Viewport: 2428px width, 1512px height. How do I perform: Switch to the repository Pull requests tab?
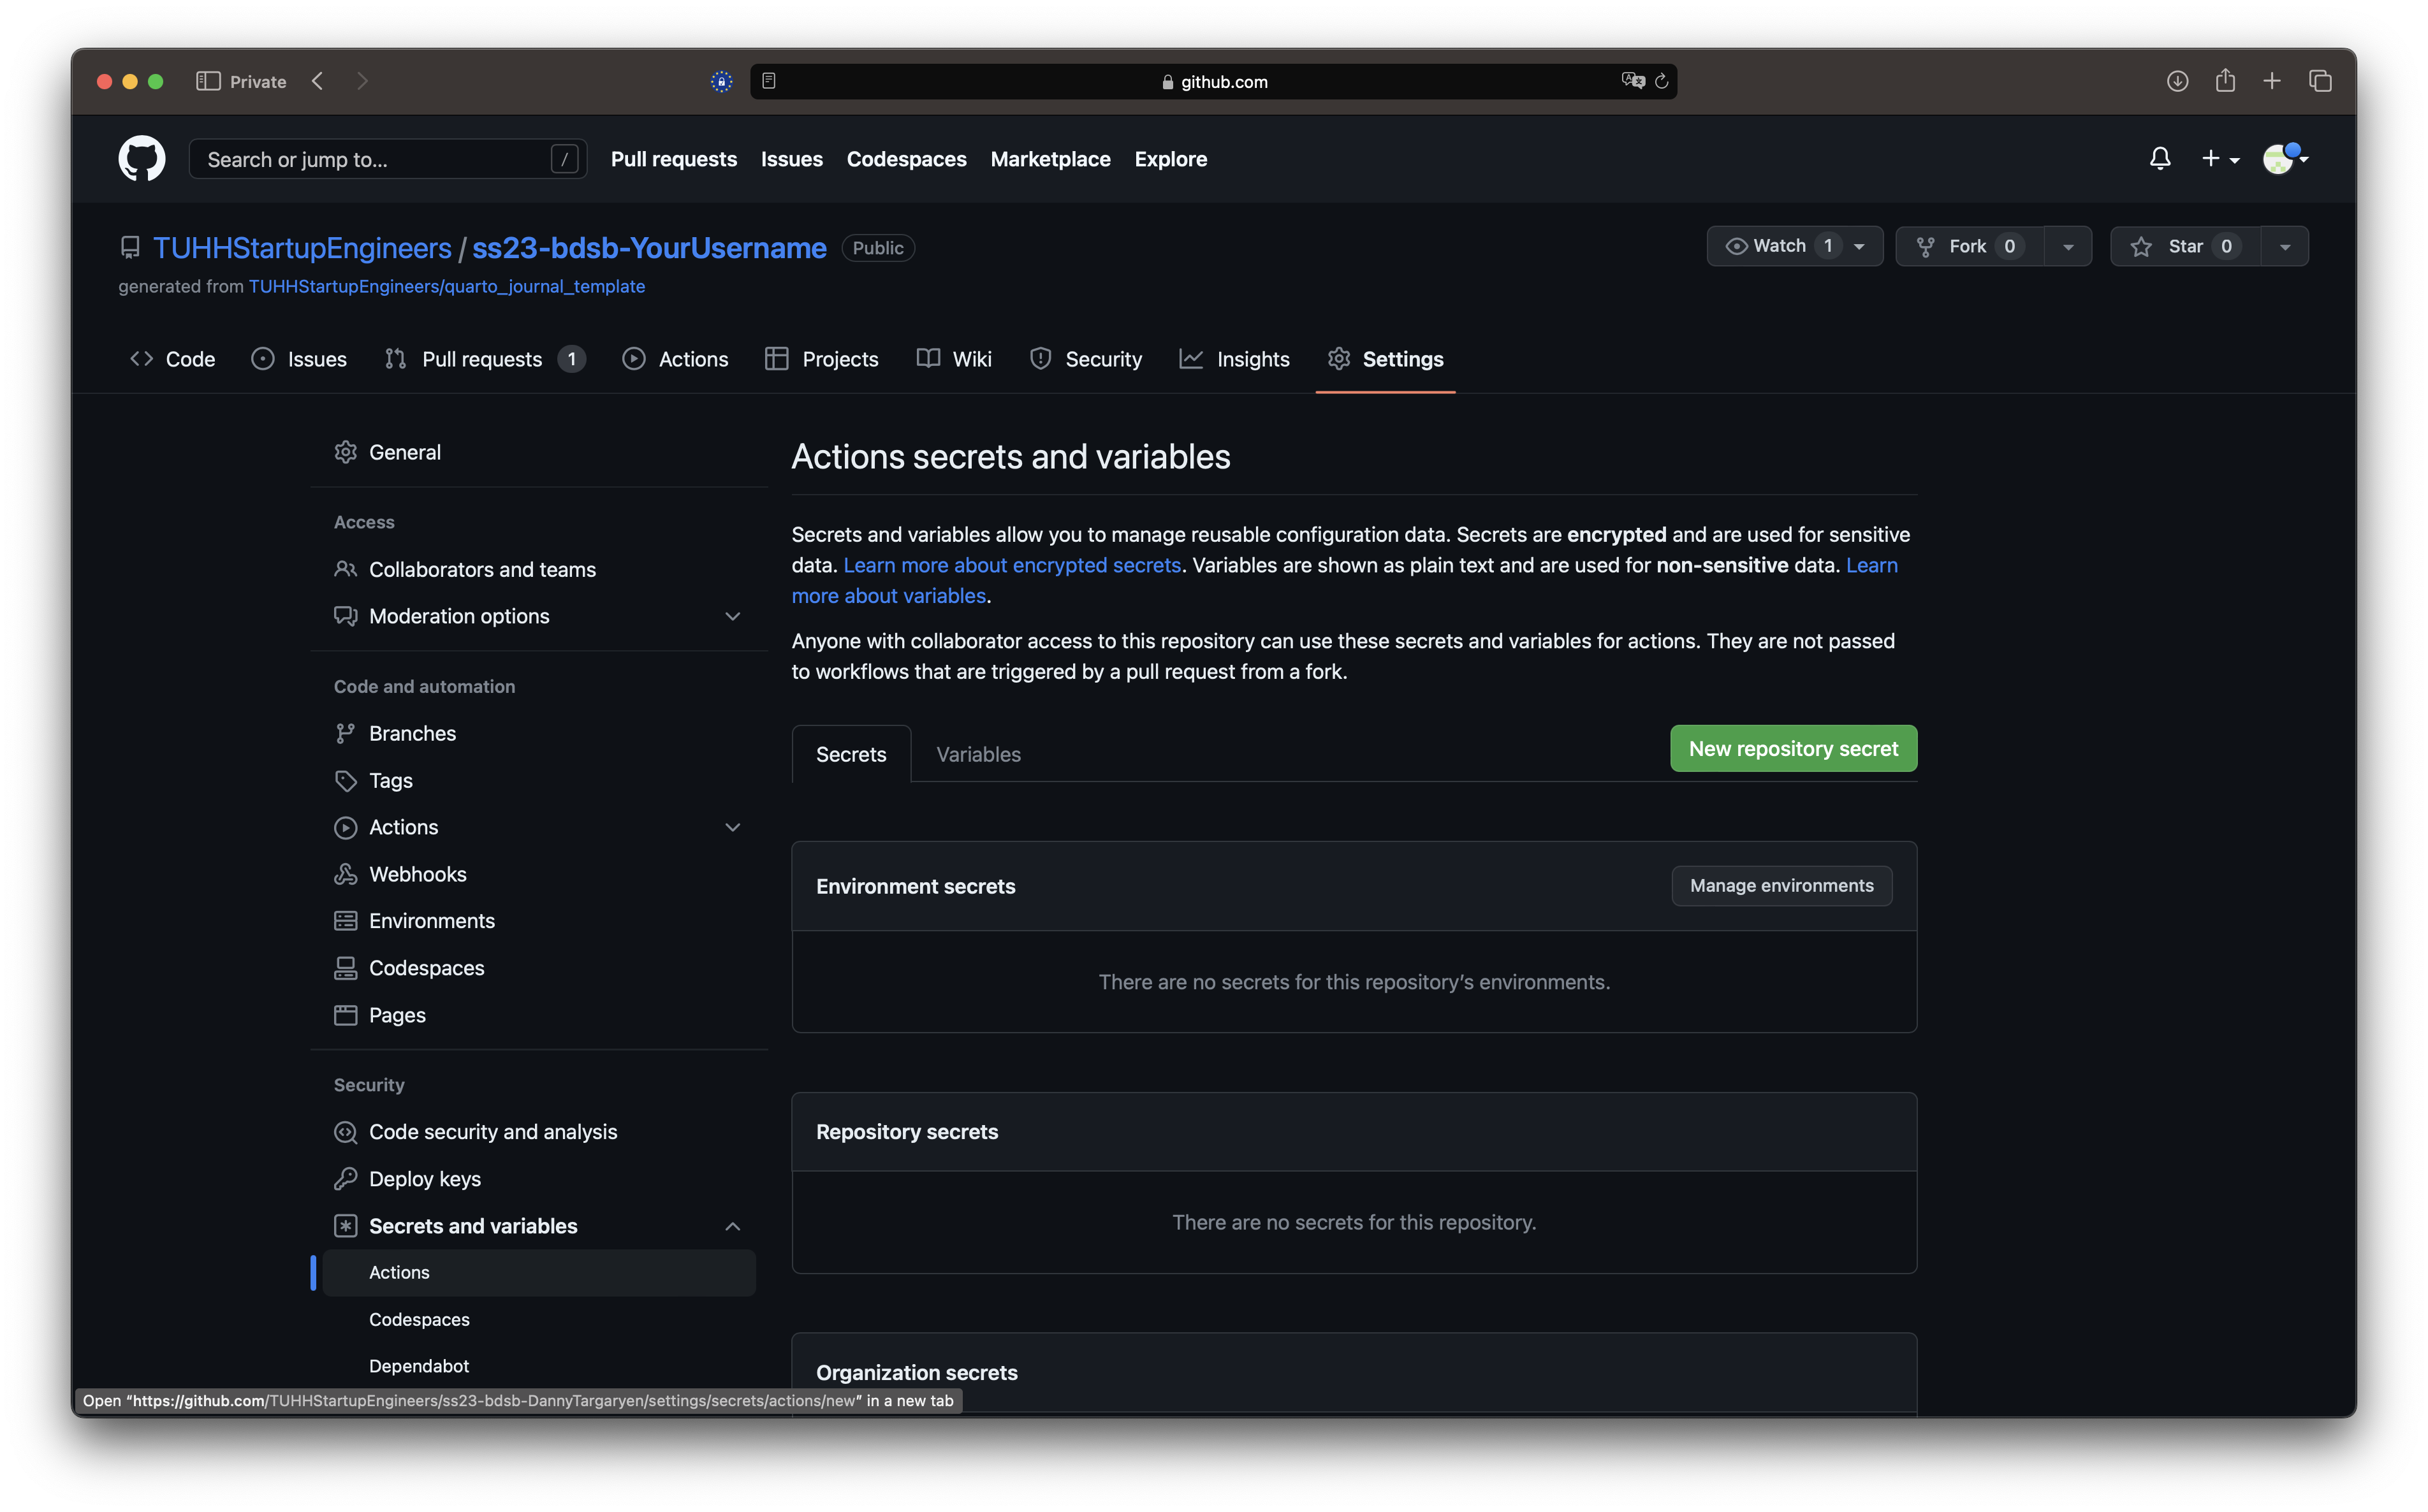(x=485, y=359)
